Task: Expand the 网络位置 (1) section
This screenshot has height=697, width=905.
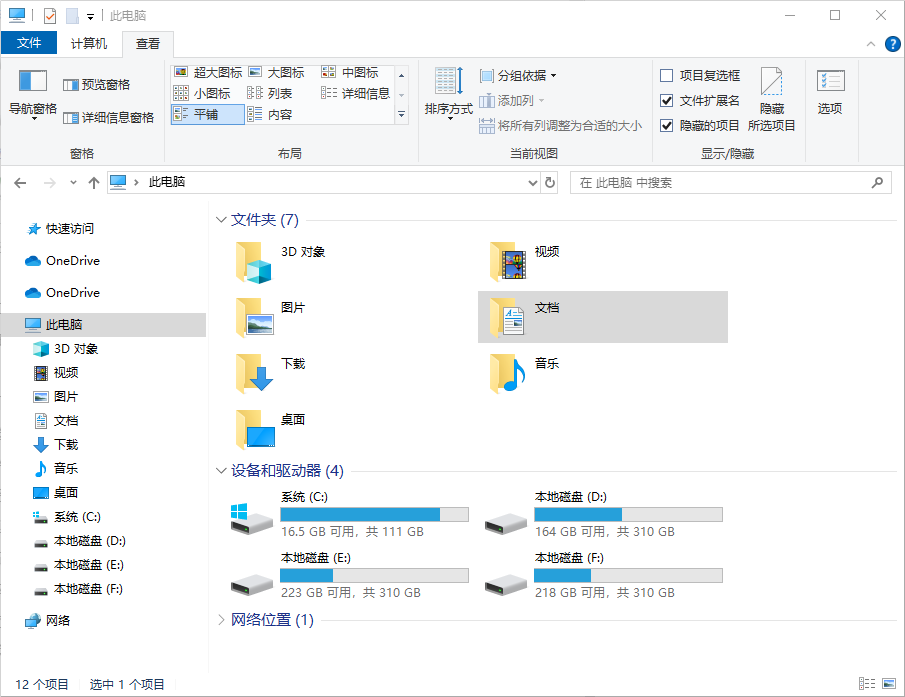Action: point(221,620)
